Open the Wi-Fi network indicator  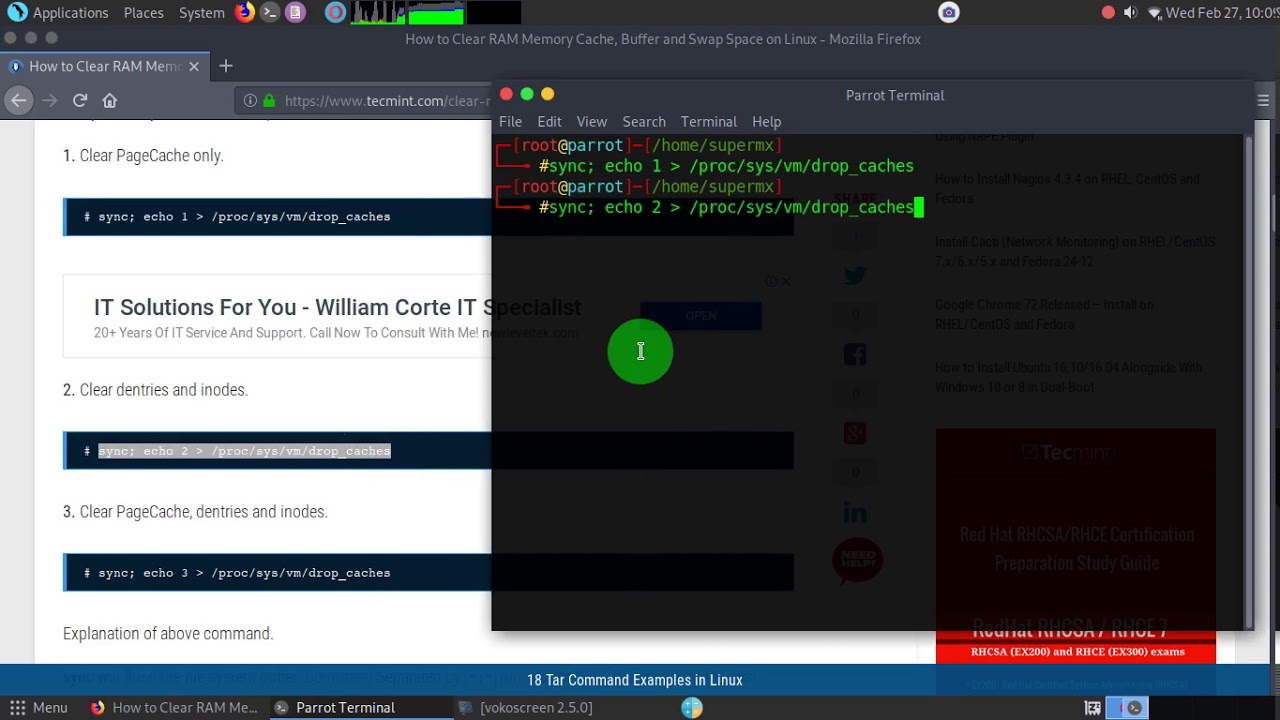[x=1154, y=13]
